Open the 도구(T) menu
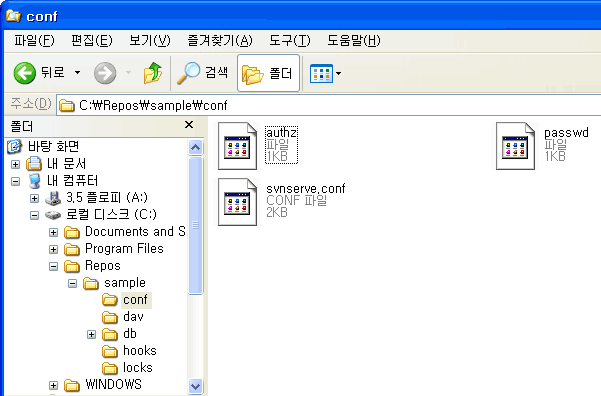Image resolution: width=601 pixels, height=396 pixels. point(289,40)
